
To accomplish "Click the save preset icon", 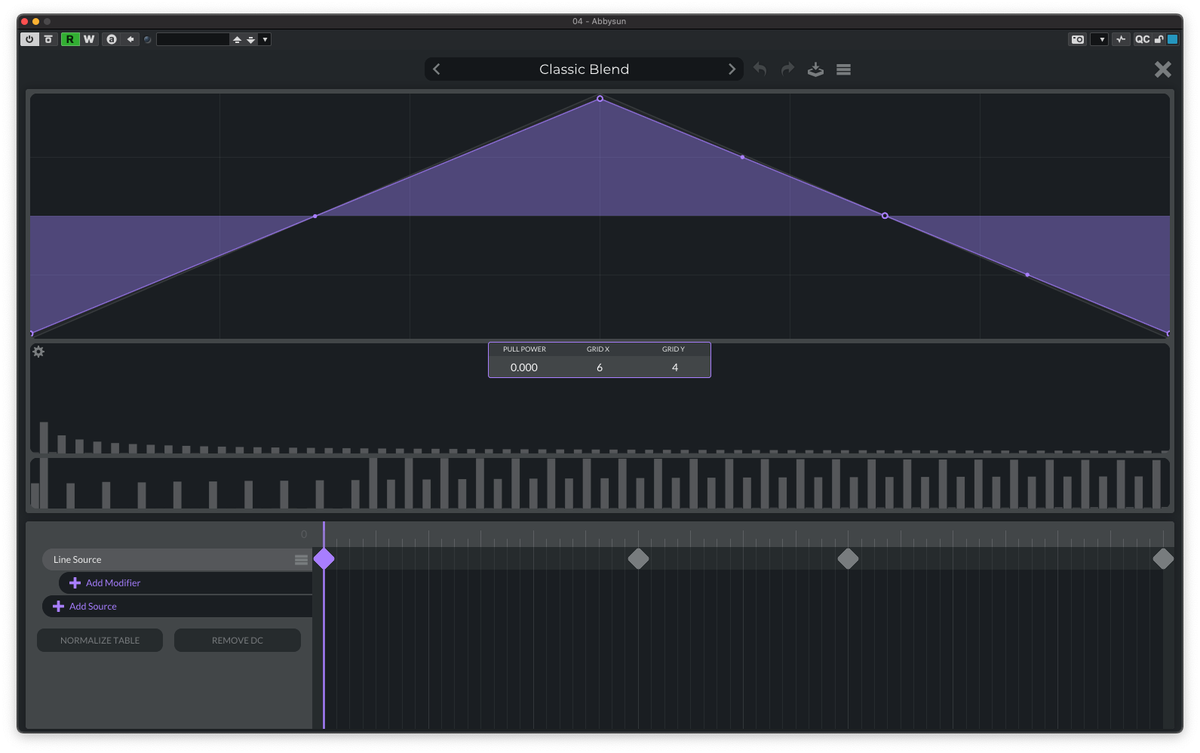I will point(816,69).
